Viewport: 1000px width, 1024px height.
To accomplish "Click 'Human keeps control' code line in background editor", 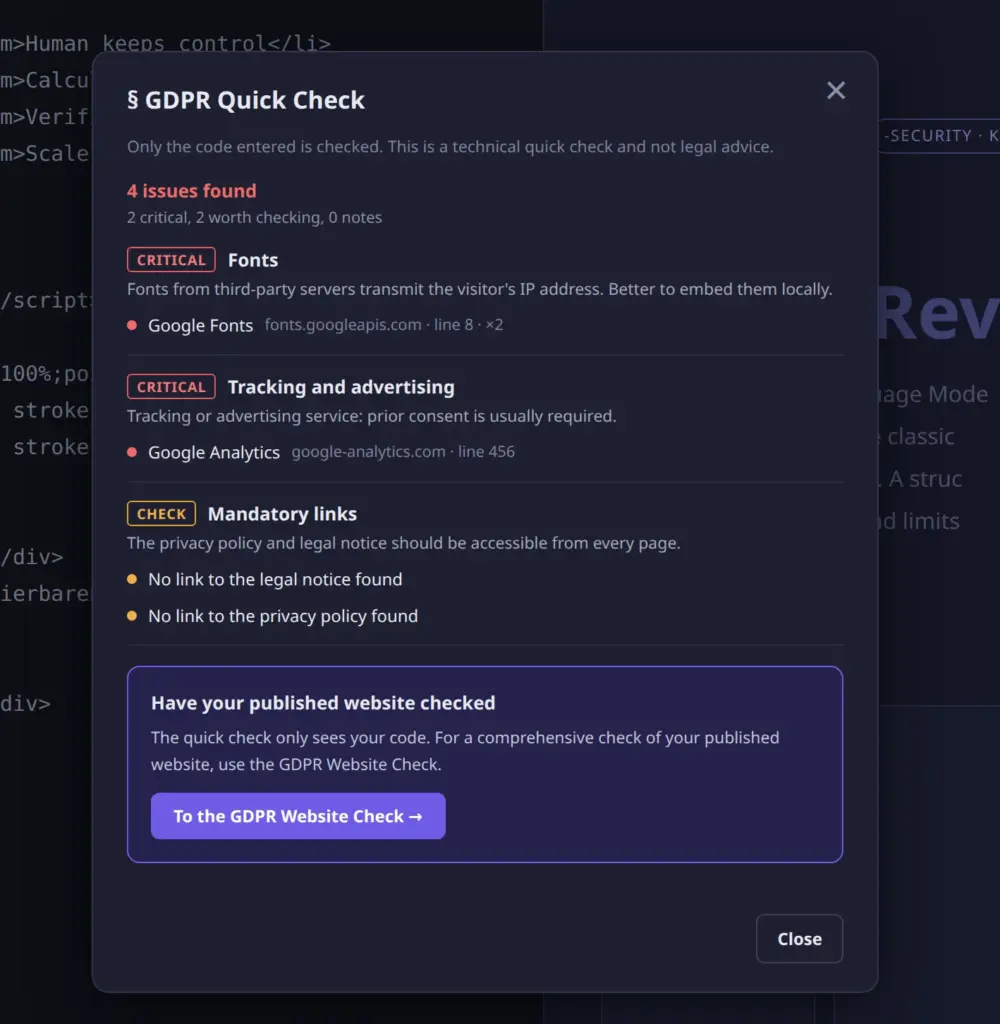I will click(x=165, y=44).
